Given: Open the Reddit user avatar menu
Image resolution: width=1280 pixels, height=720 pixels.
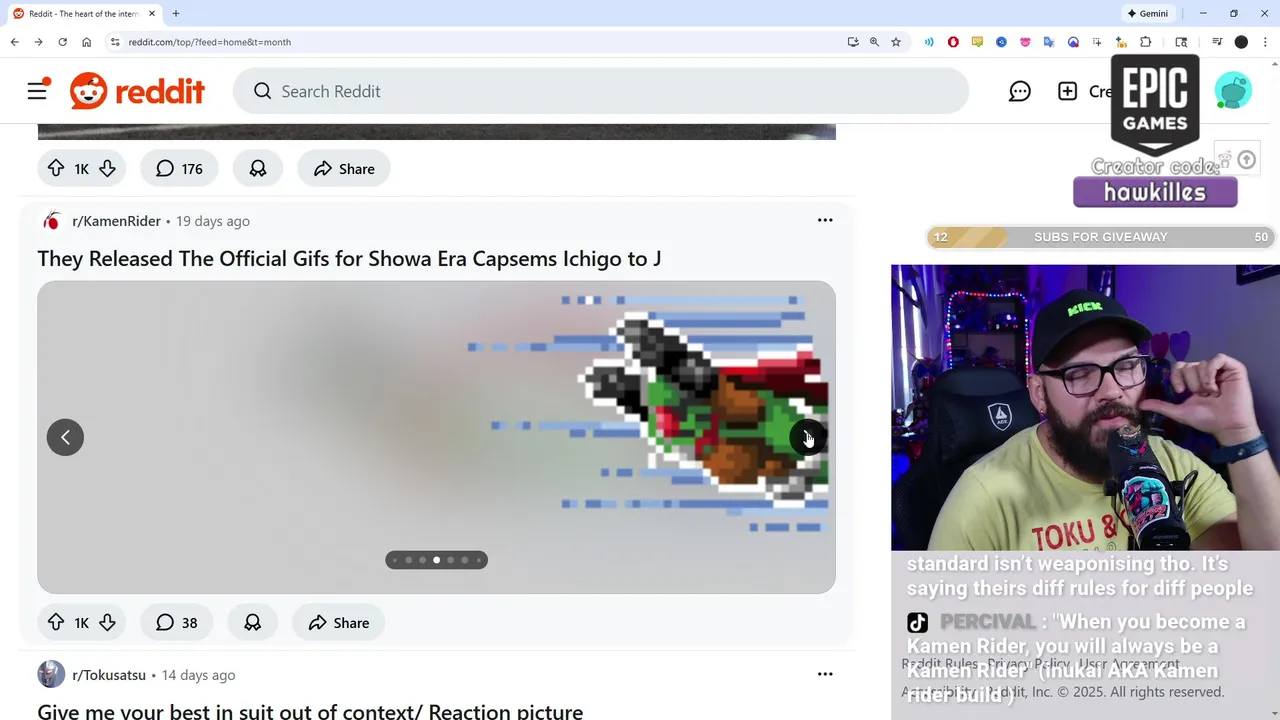Looking at the screenshot, I should point(1233,91).
